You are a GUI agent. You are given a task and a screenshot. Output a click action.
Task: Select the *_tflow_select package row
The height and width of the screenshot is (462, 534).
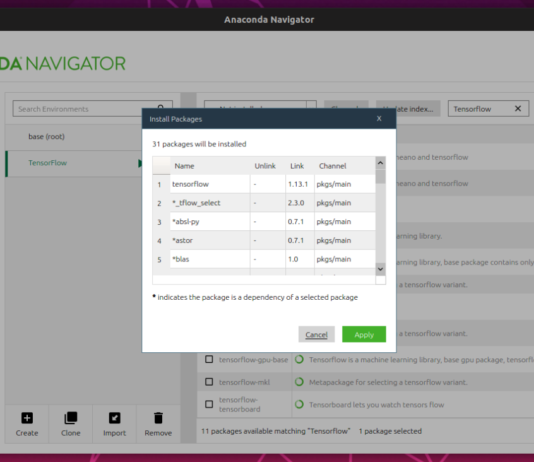pyautogui.click(x=264, y=203)
